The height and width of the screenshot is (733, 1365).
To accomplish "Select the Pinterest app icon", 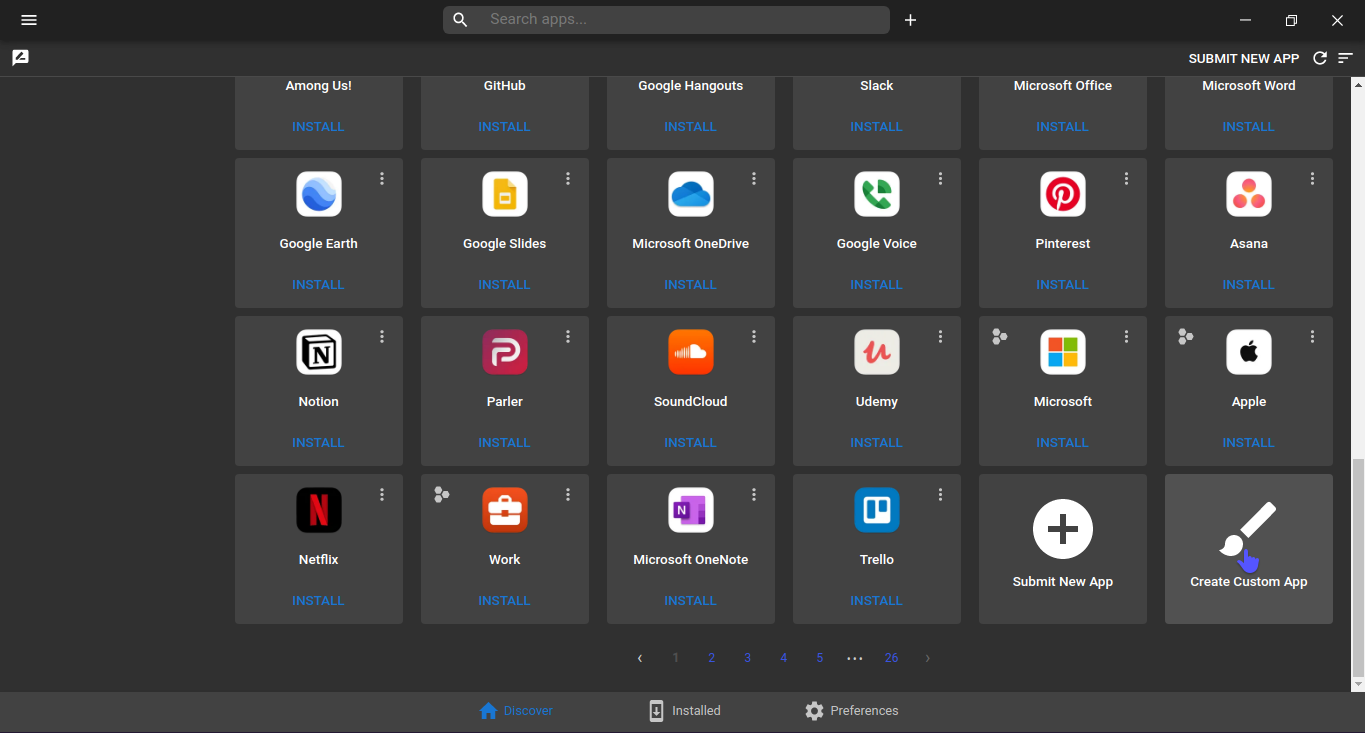I will coord(1063,194).
